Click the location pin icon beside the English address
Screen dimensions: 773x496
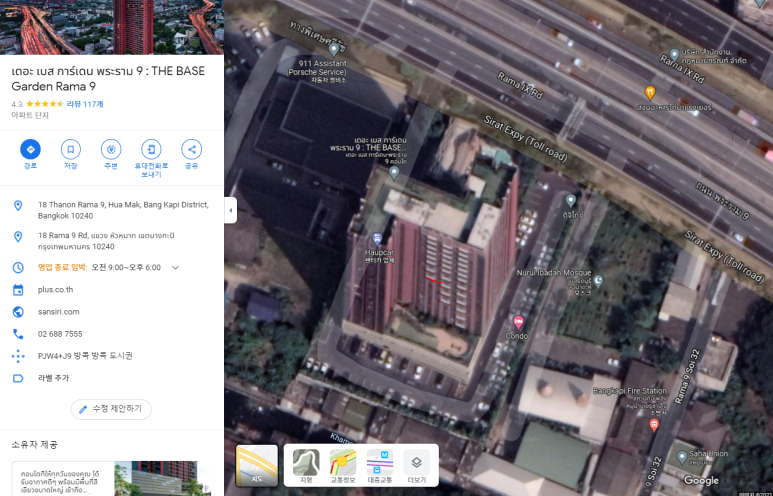click(x=18, y=206)
